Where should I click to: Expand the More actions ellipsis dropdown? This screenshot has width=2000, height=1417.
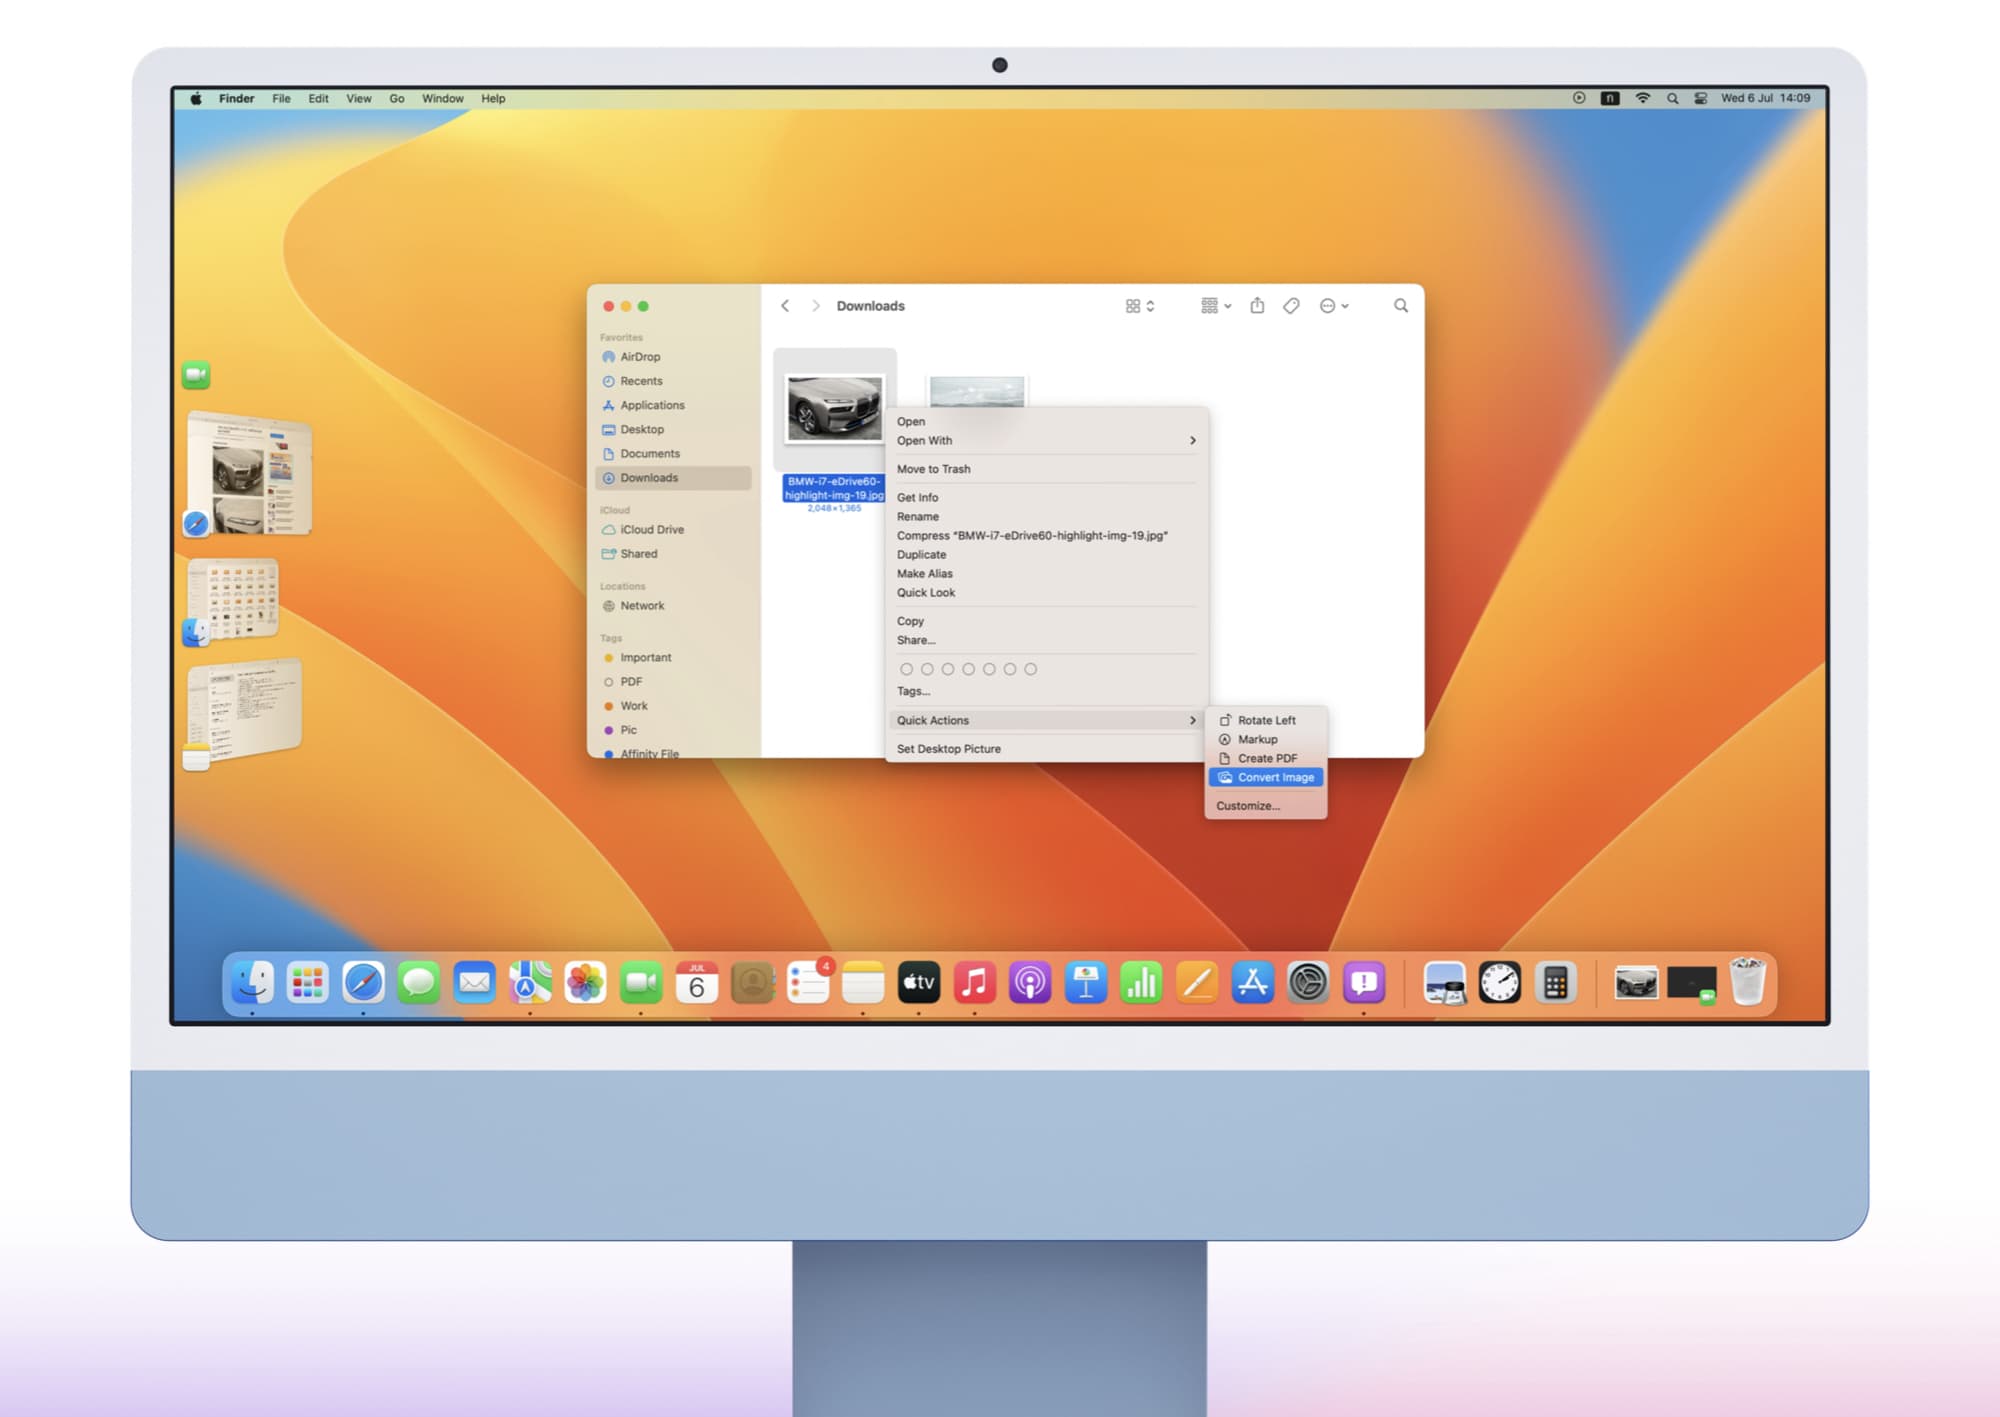pos(1334,306)
